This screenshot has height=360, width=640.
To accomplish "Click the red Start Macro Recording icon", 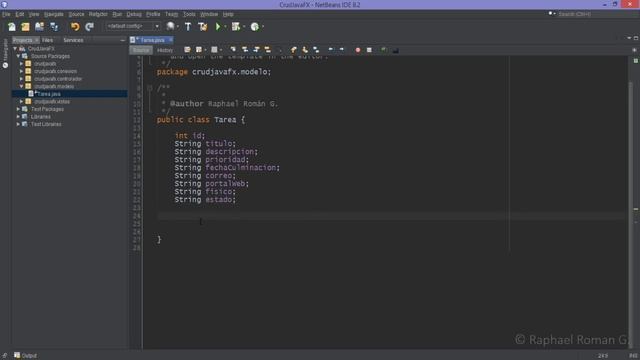I will coord(358,50).
